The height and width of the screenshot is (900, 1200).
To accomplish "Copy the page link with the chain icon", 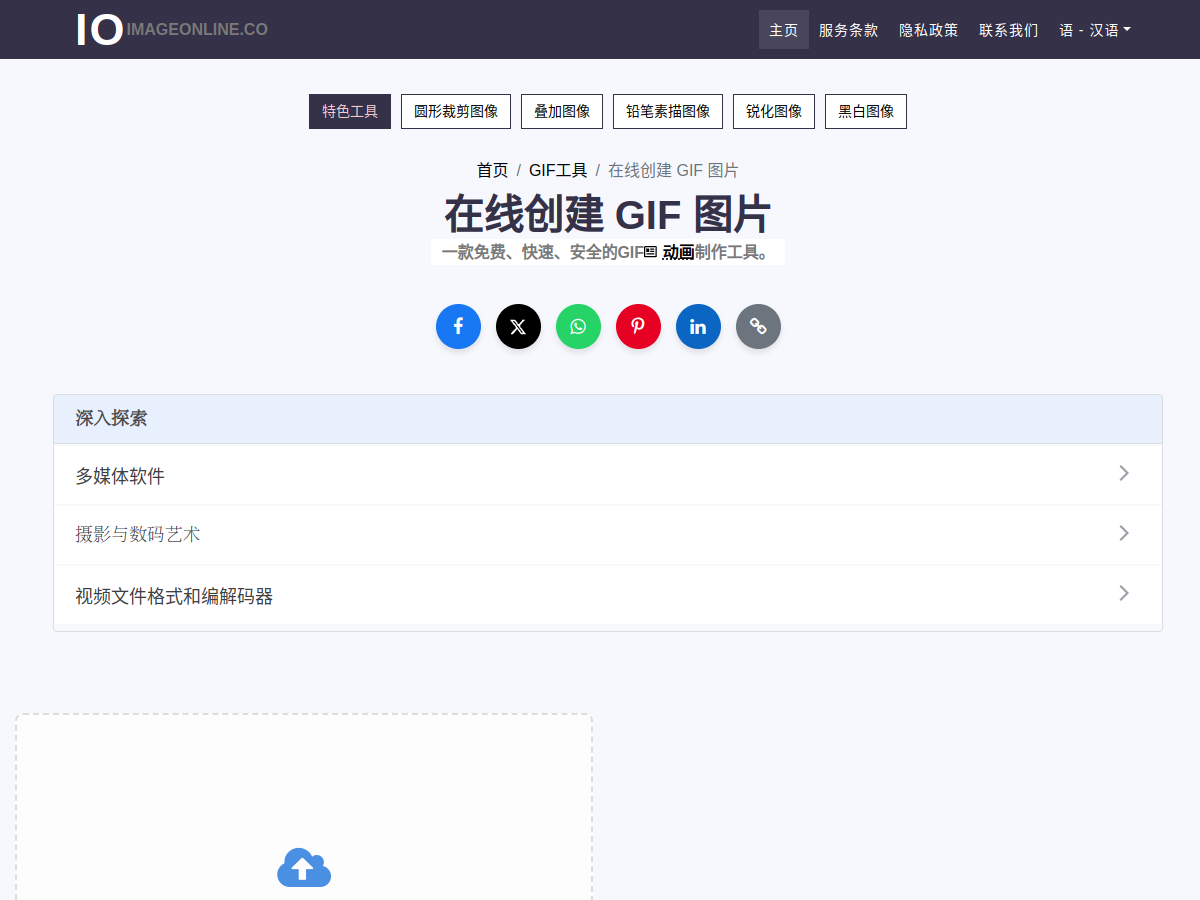I will 758,327.
